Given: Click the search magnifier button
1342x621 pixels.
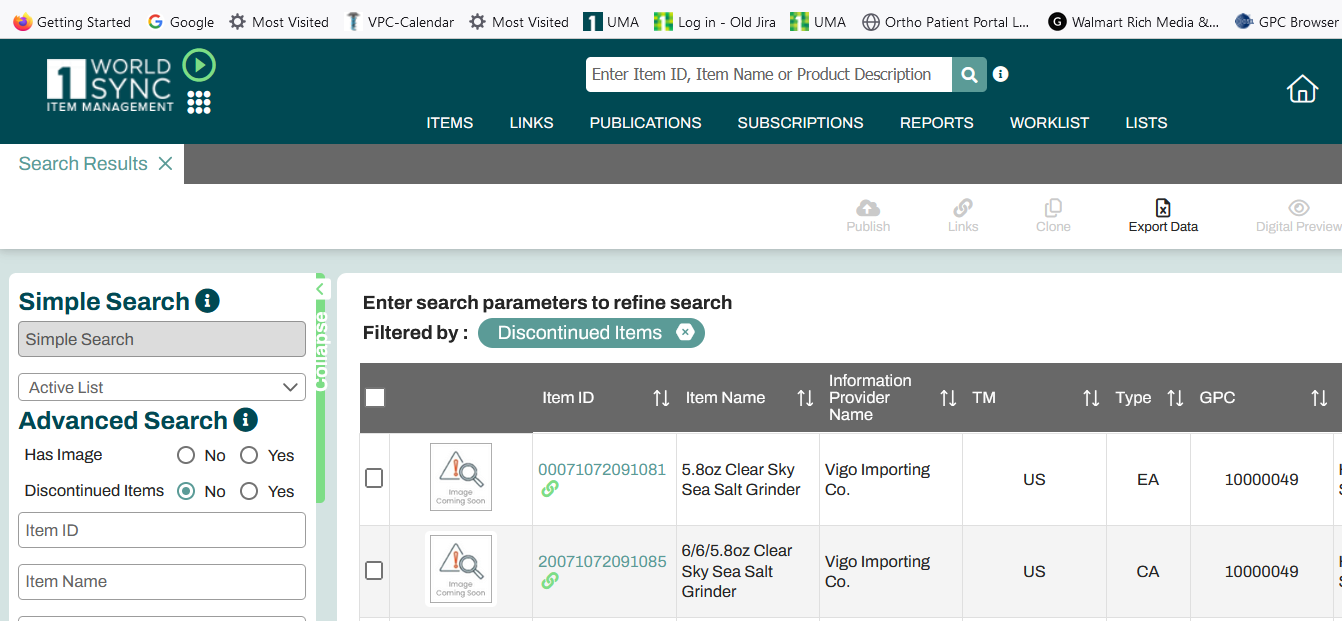Looking at the screenshot, I should tap(969, 74).
